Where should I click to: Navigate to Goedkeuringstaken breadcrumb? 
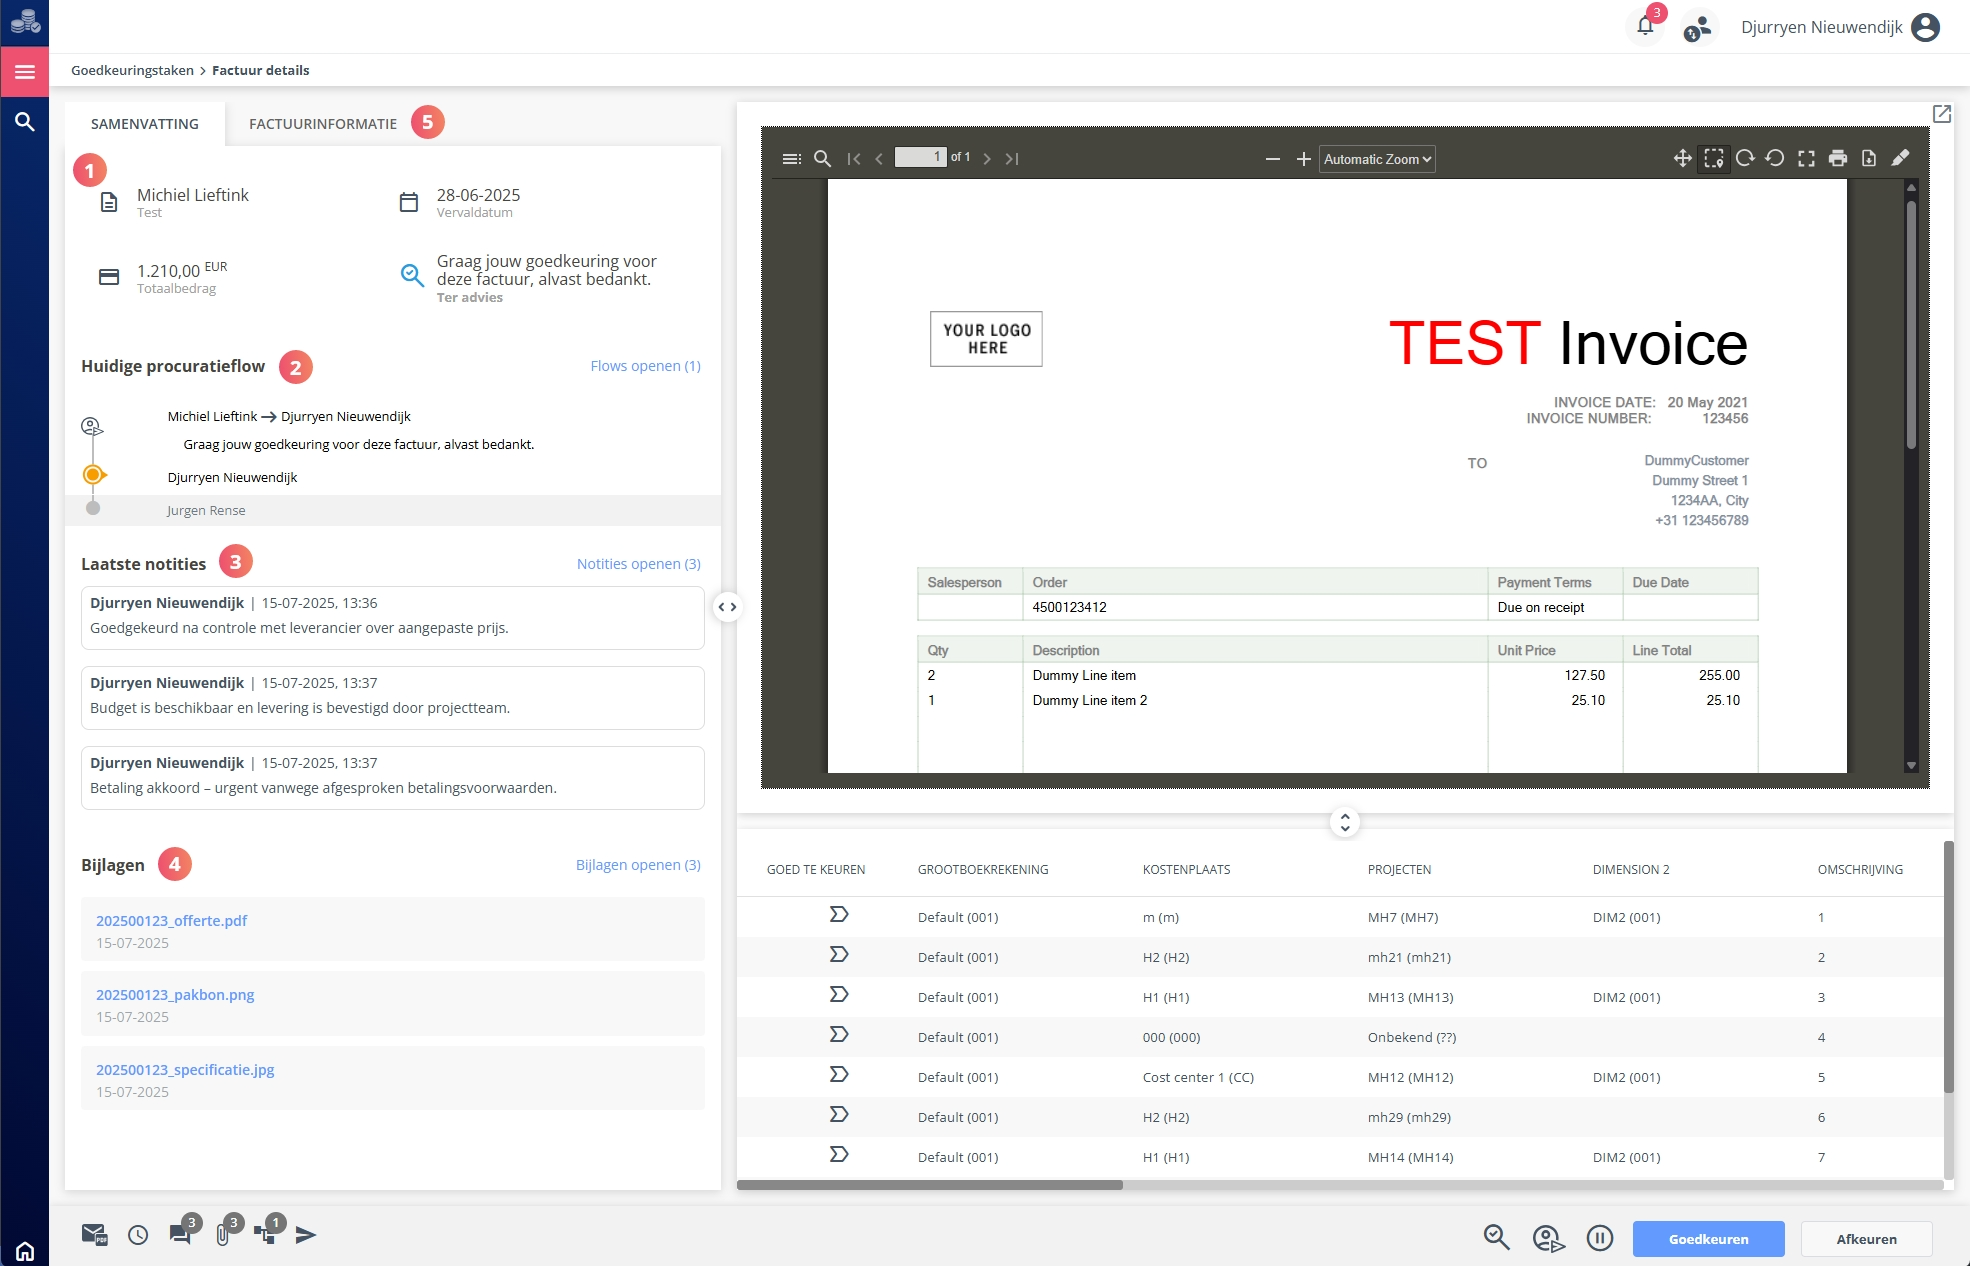(132, 70)
